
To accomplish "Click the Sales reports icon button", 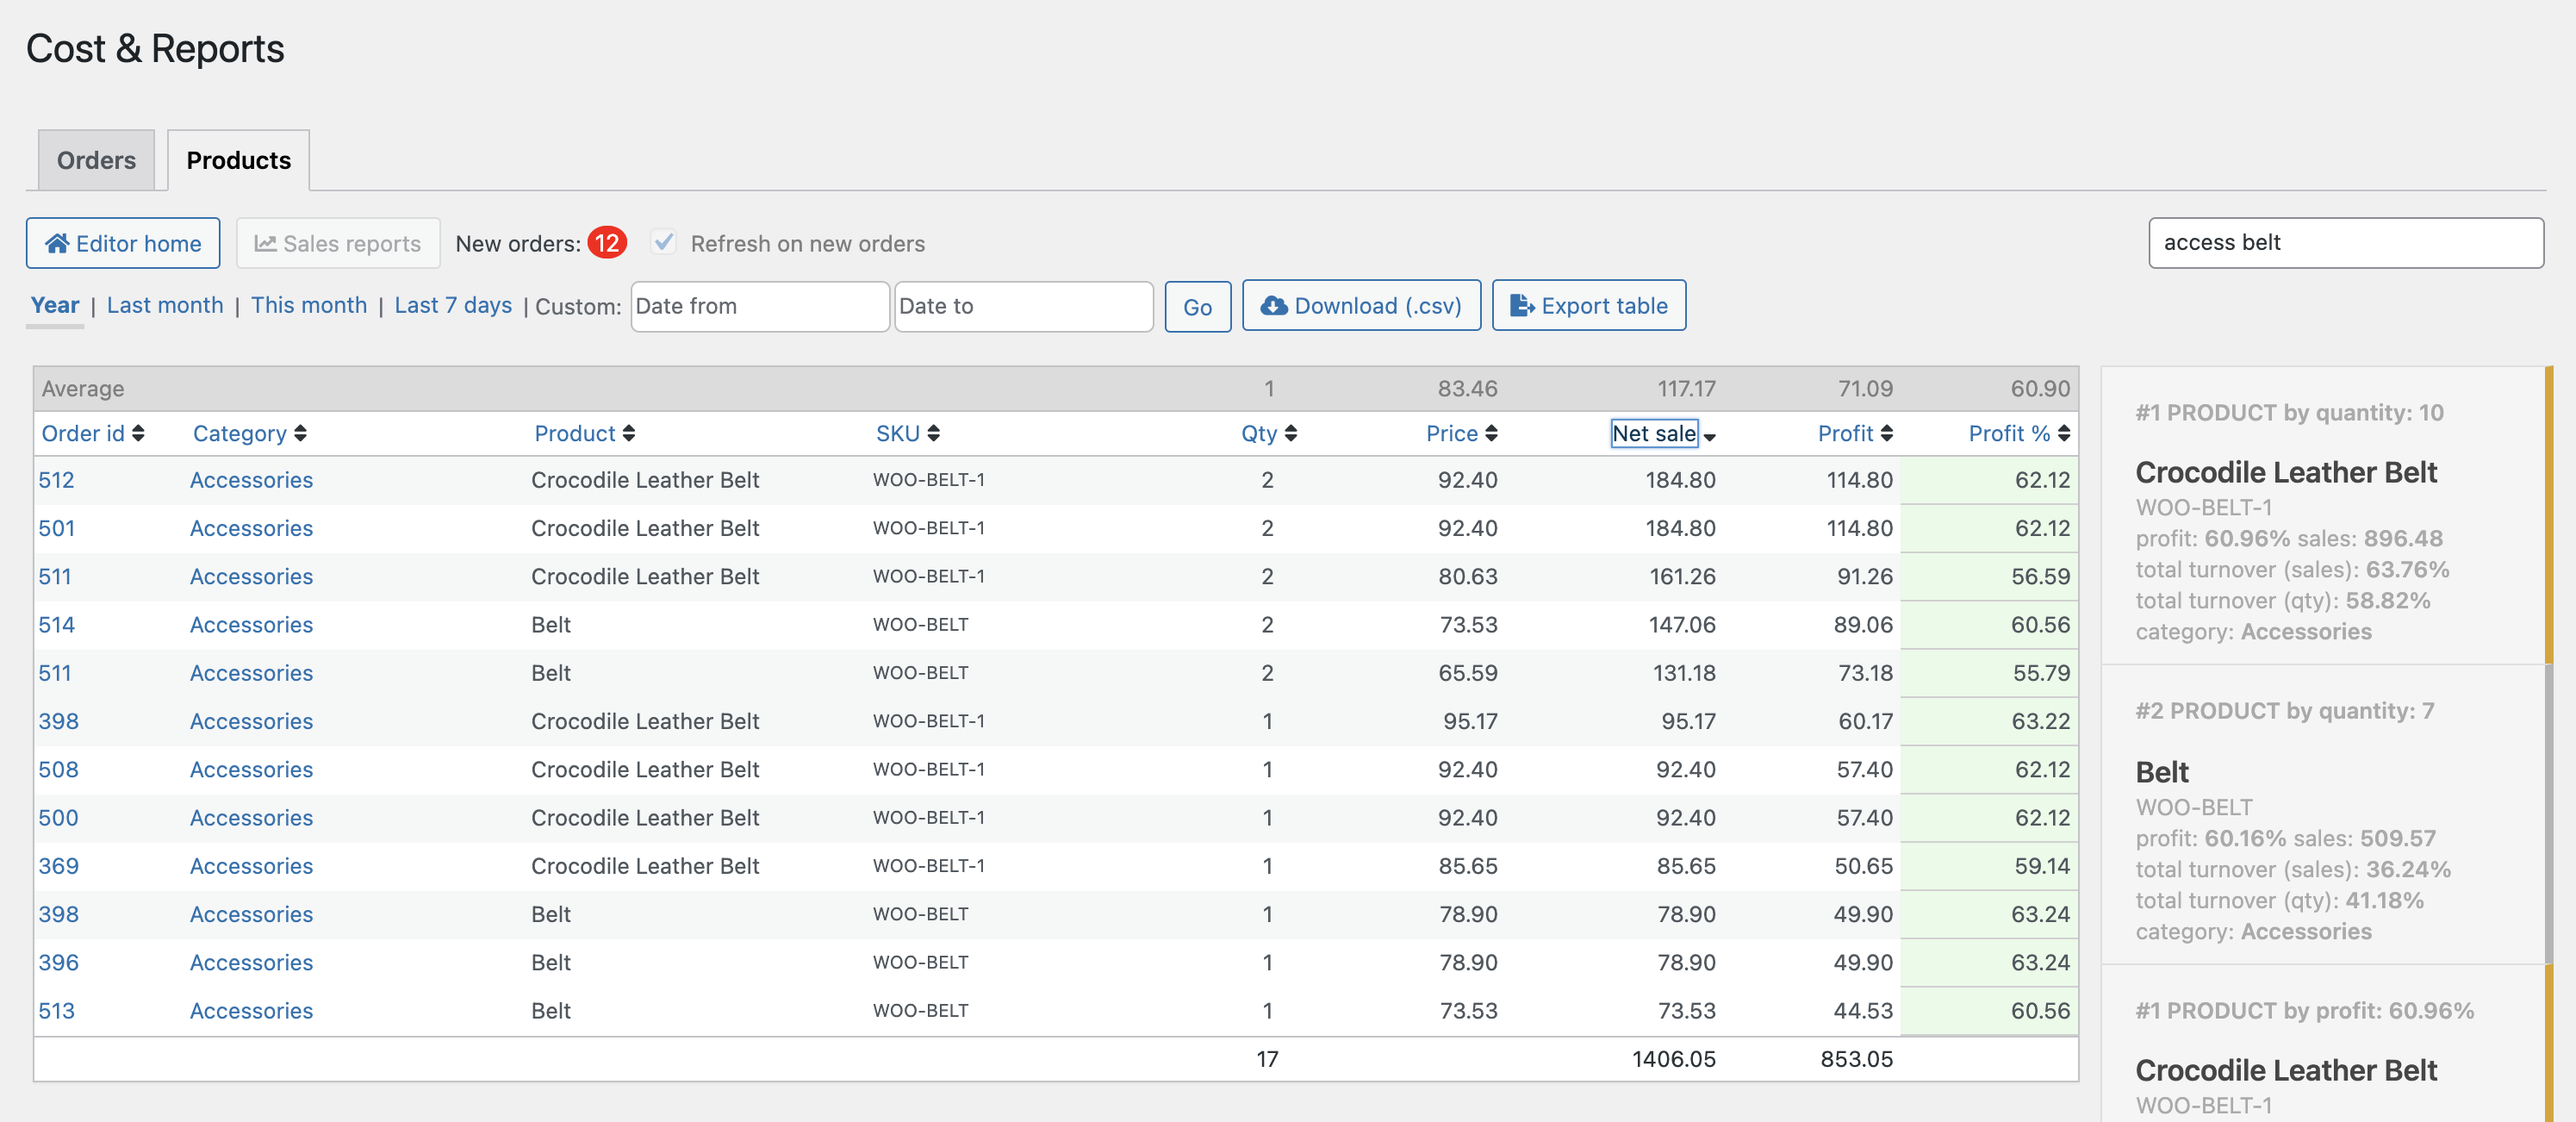I will [337, 241].
